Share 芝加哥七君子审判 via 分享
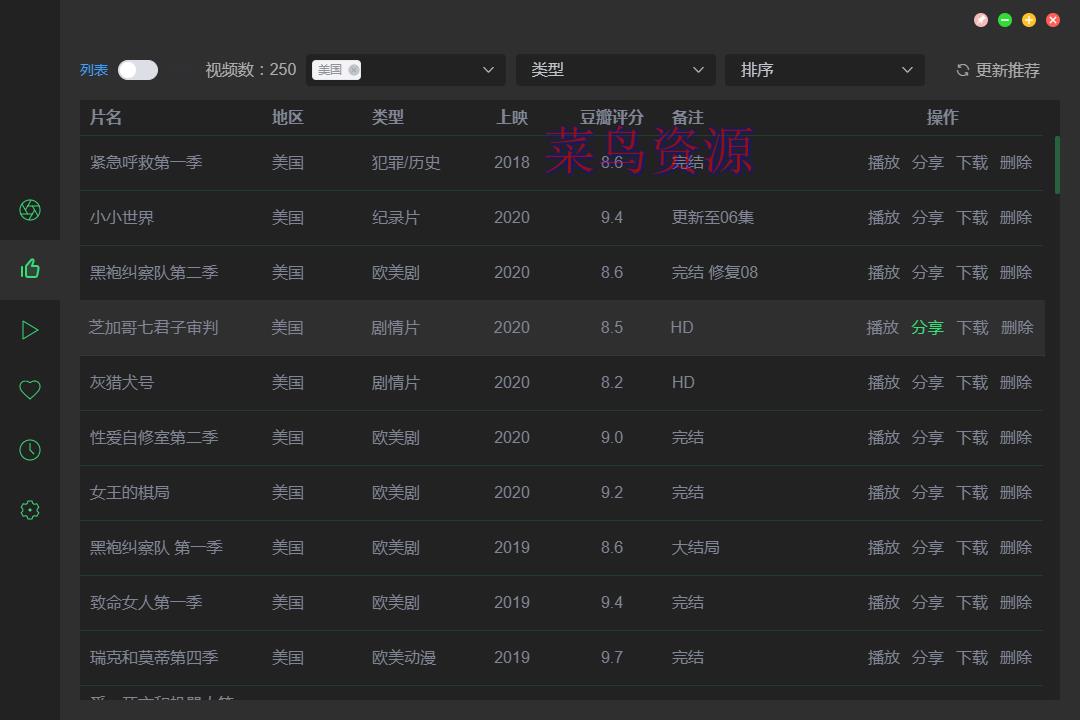Screen dimensions: 1080x720 (927, 327)
